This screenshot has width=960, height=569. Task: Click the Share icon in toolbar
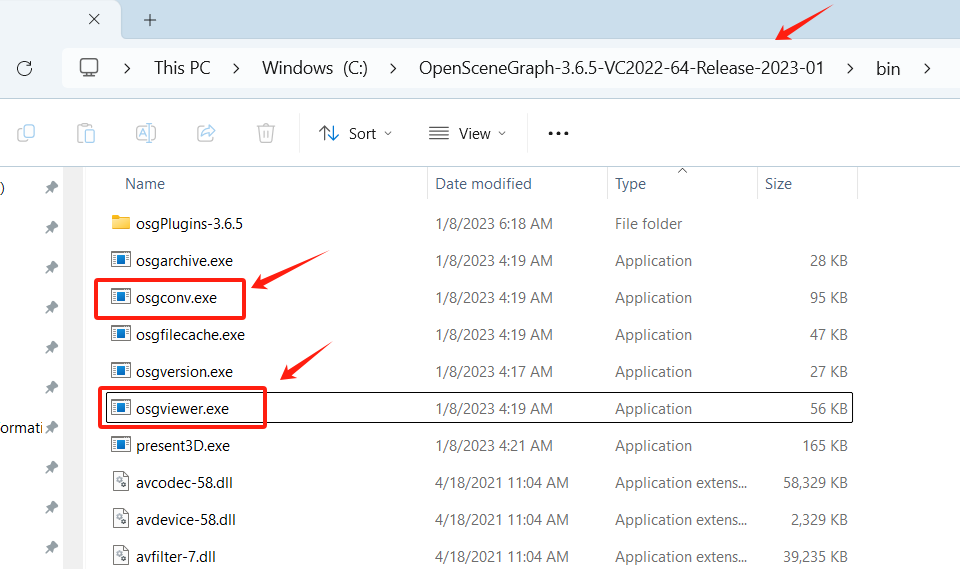(206, 133)
